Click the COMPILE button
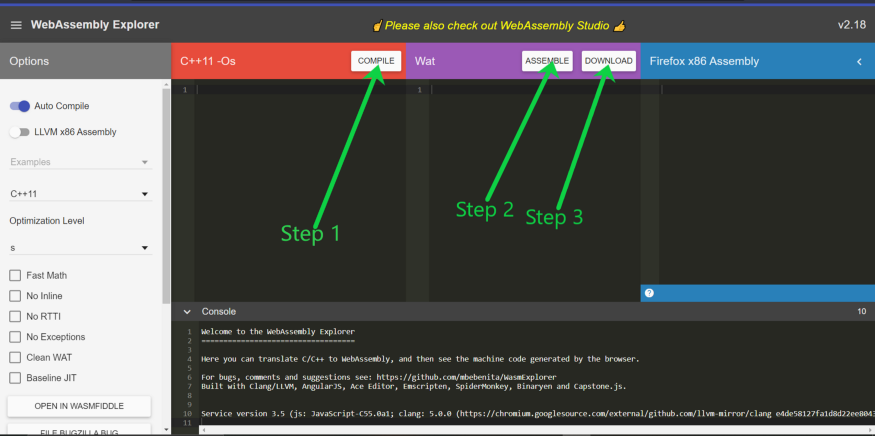This screenshot has width=875, height=436. coord(376,61)
